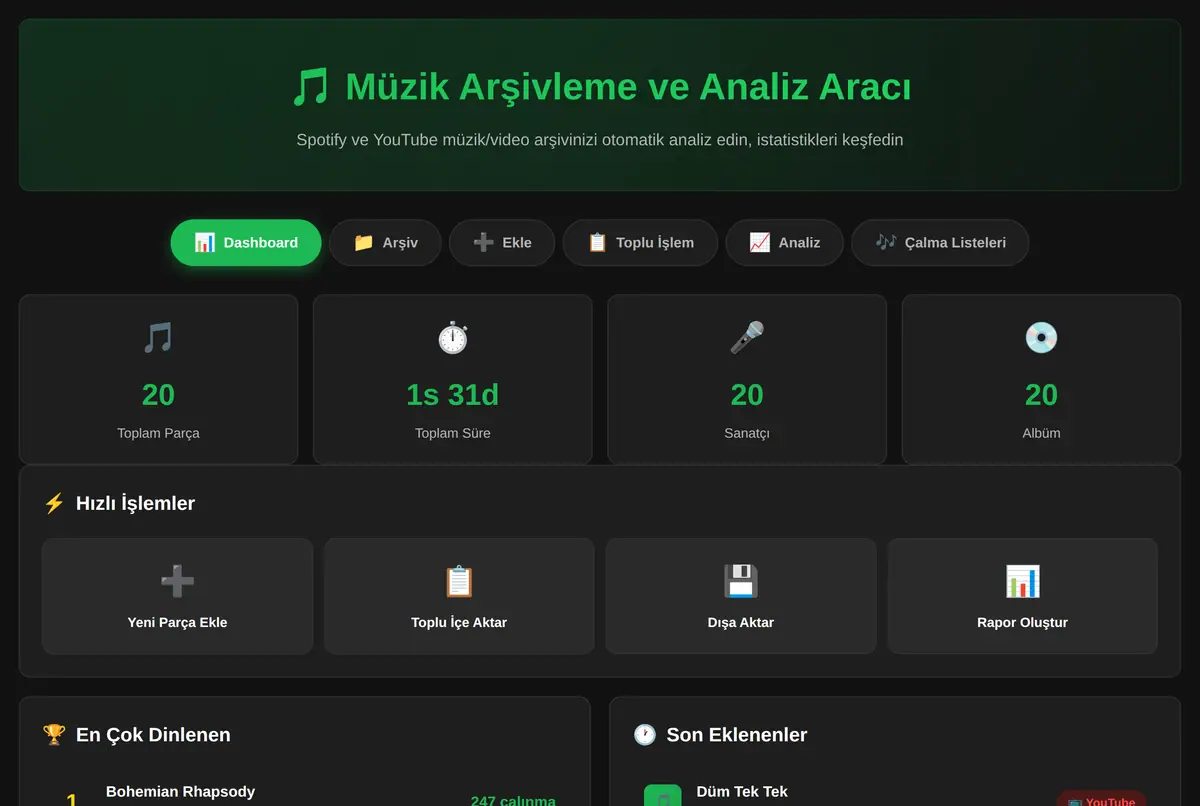Click the lightning icon beside Hızlı İşlemler

coord(54,503)
